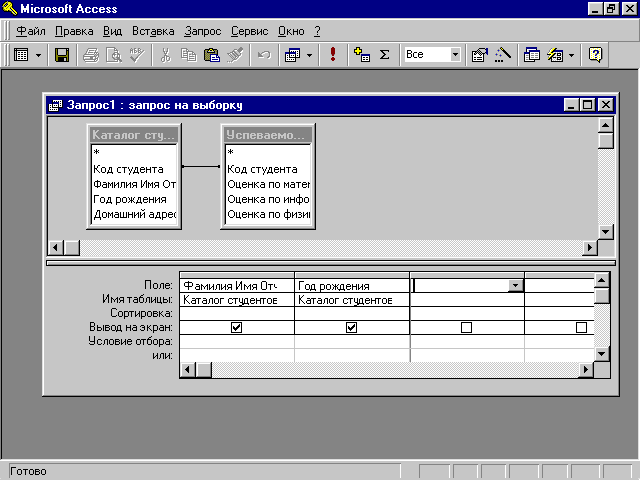Click scroll down arrow in tables pane
Screen dimensions: 640x480
click(x=605, y=232)
